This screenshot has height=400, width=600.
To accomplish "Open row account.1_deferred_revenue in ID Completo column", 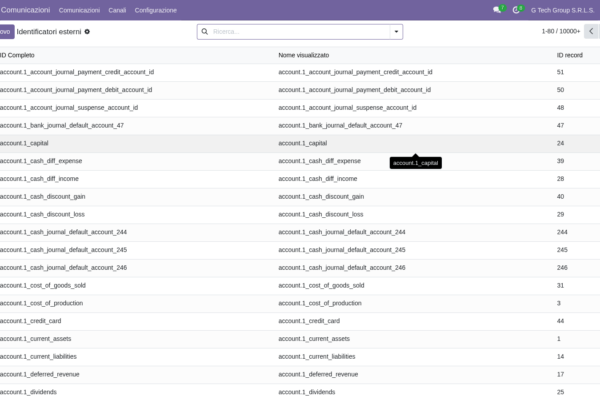I will coord(40,374).
